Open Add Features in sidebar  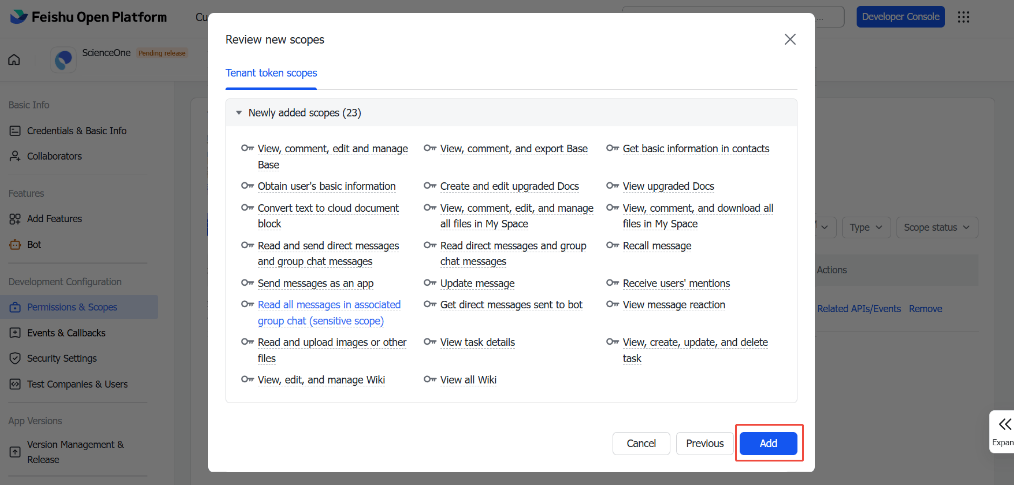(x=54, y=219)
